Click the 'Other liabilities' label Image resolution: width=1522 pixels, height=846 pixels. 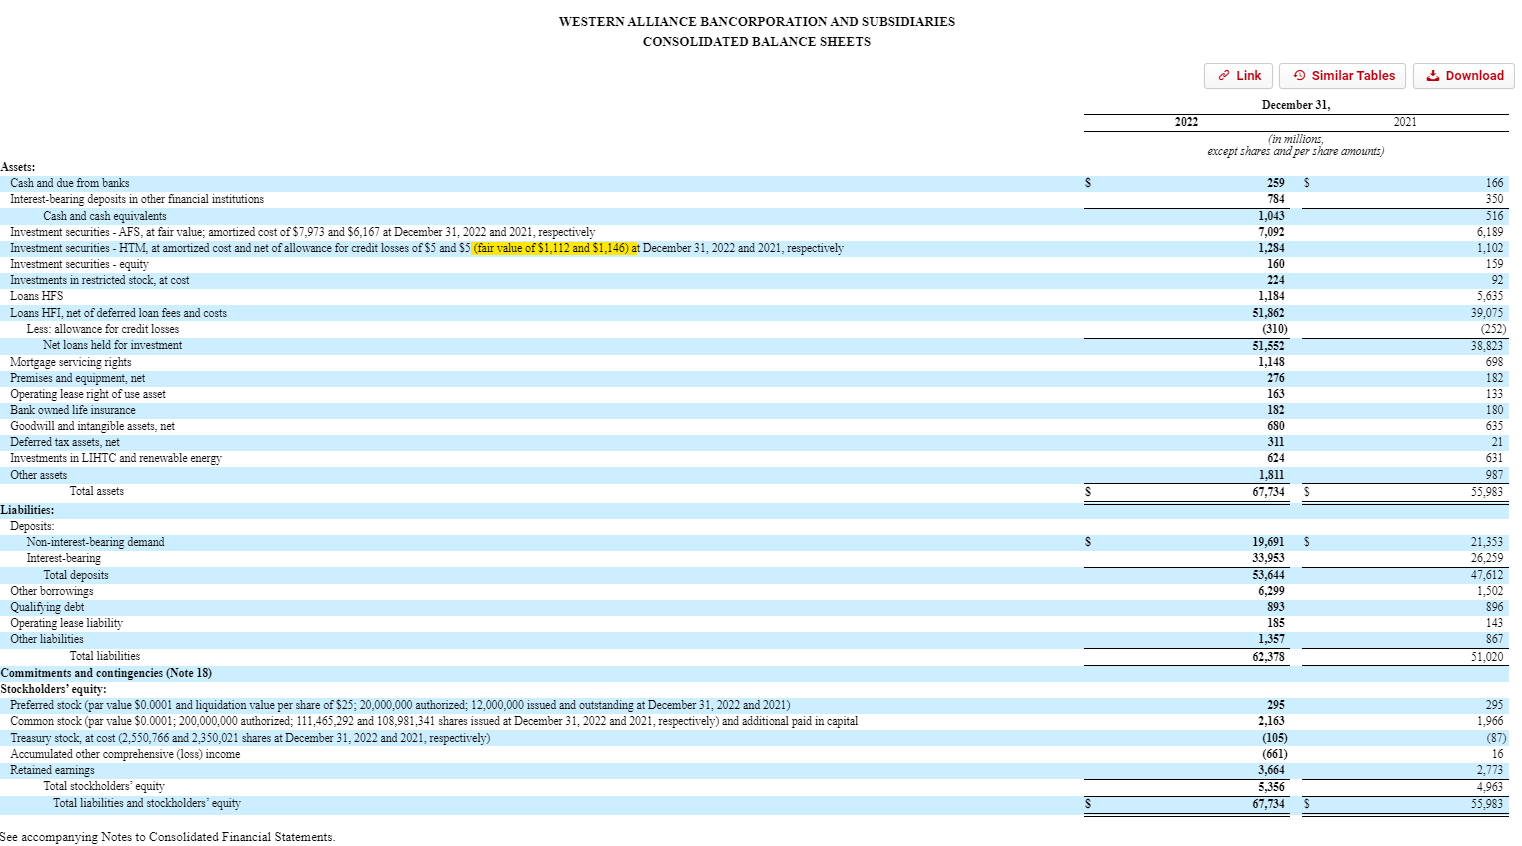tap(47, 639)
